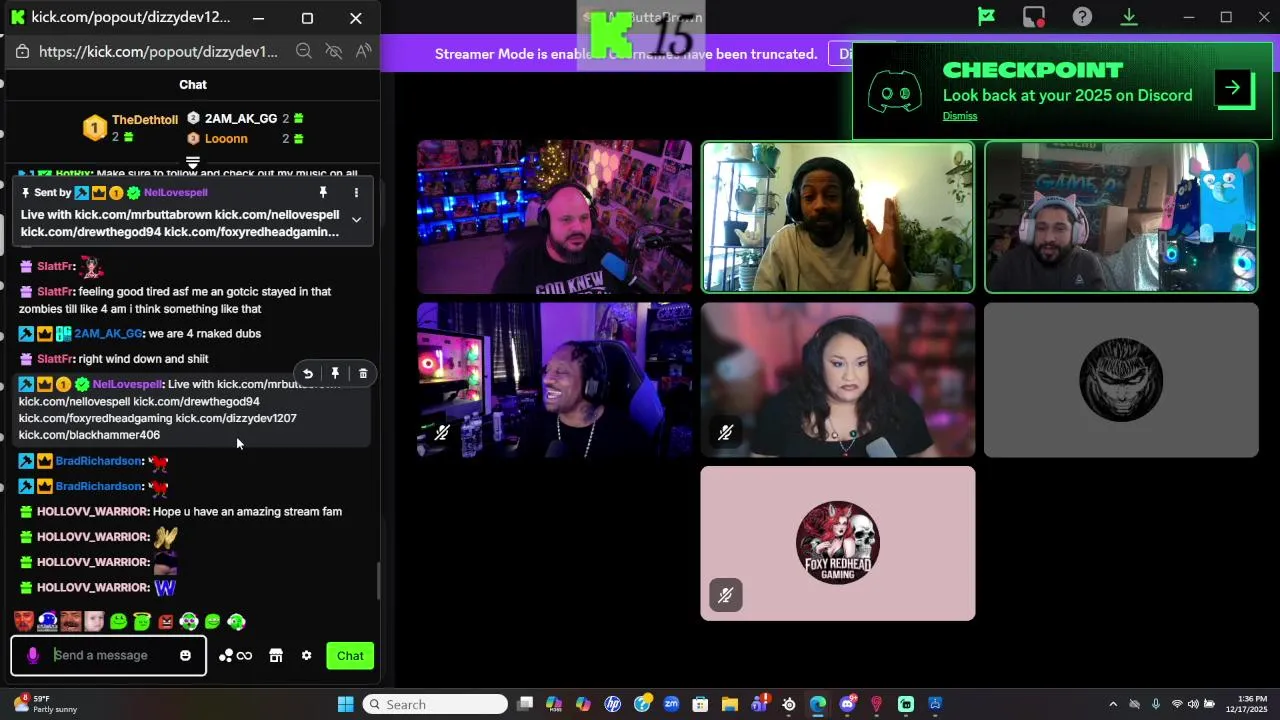Open the chat shop storefront icon
This screenshot has width=1280, height=720.
pyautogui.click(x=276, y=656)
